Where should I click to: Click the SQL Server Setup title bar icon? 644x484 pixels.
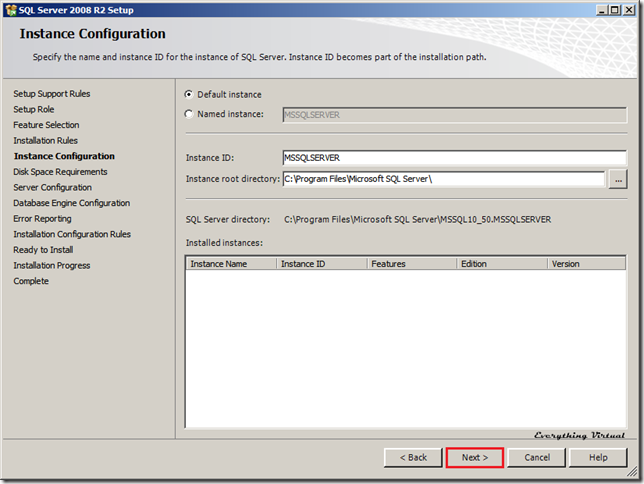pos(11,10)
